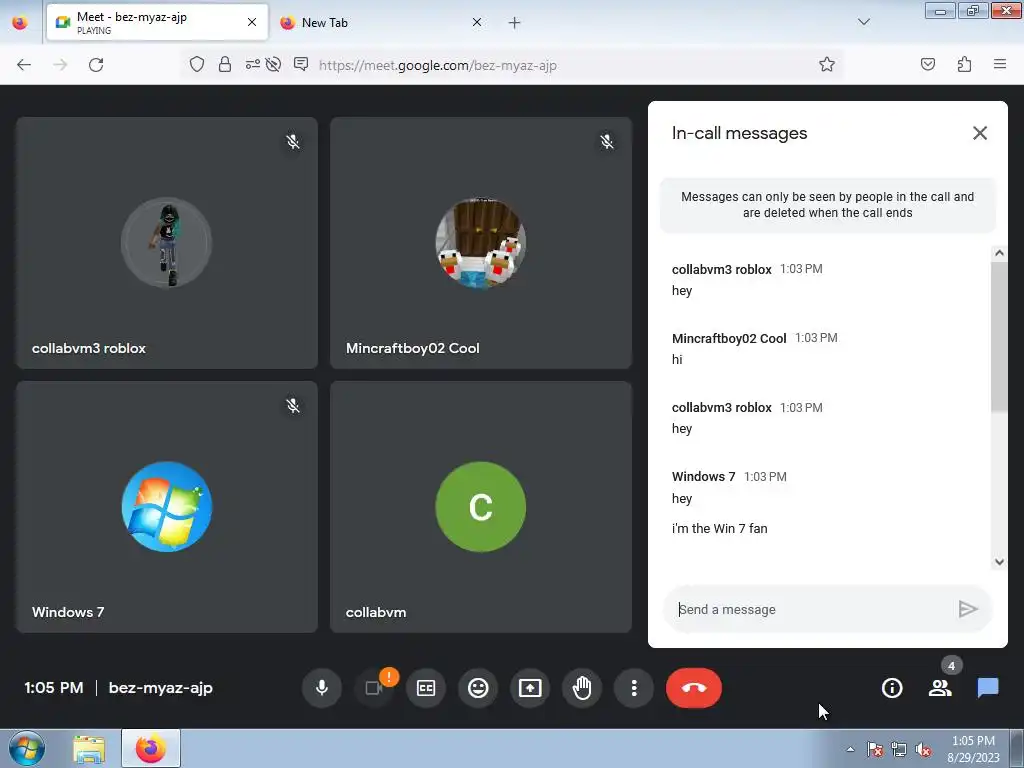
Task: Click the network tray icon
Action: [899, 750]
